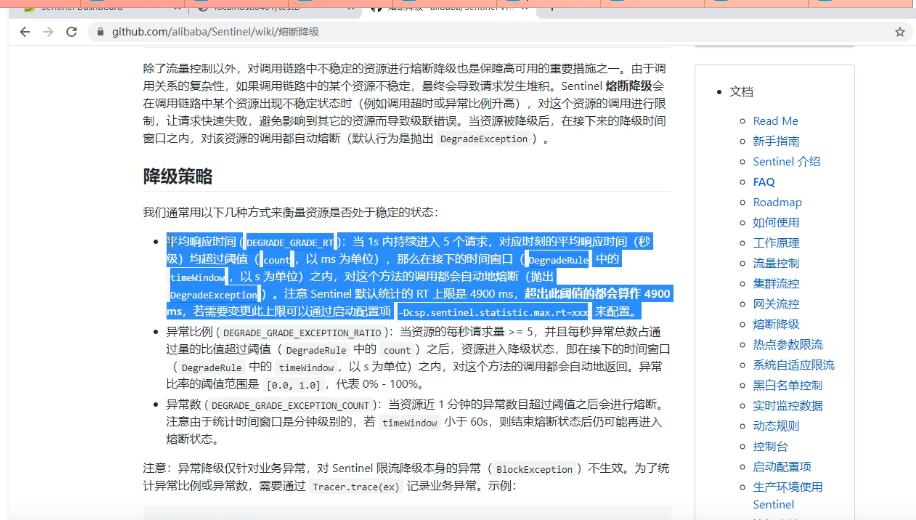Image resolution: width=916 pixels, height=520 pixels.
Task: Open the 熔断降级 sidebar link
Action: tap(776, 324)
